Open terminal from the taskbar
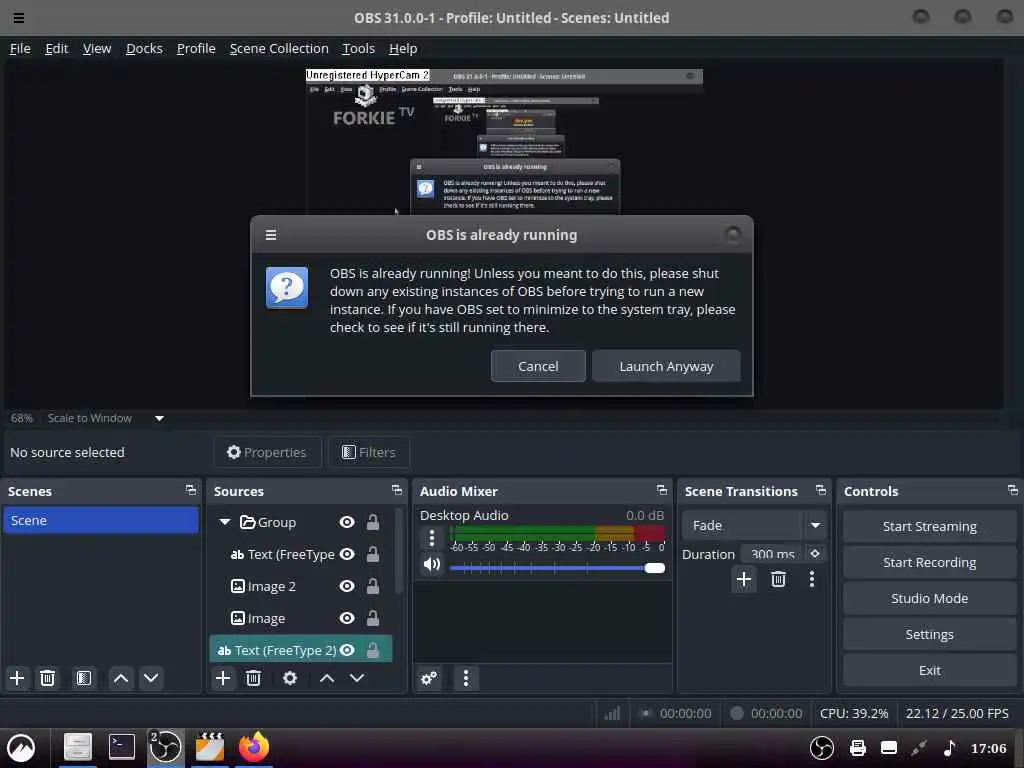The image size is (1024, 768). (x=121, y=746)
